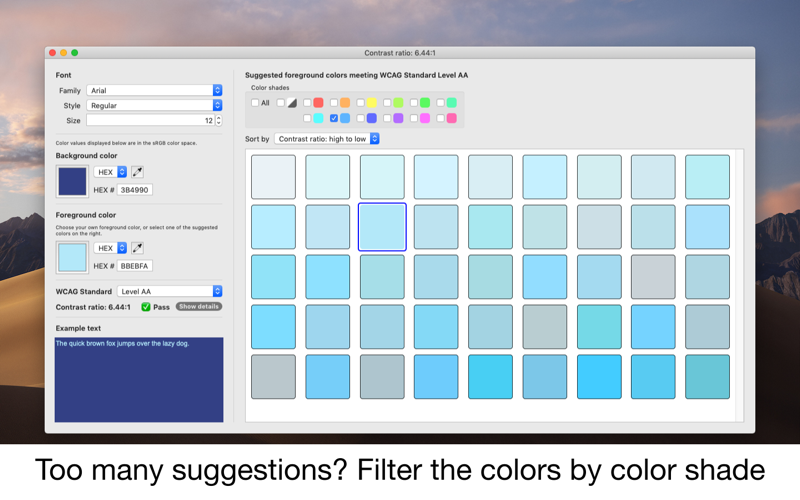Open the WCAG Standard Level AA dropdown
The height and width of the screenshot is (500, 800).
(x=169, y=291)
